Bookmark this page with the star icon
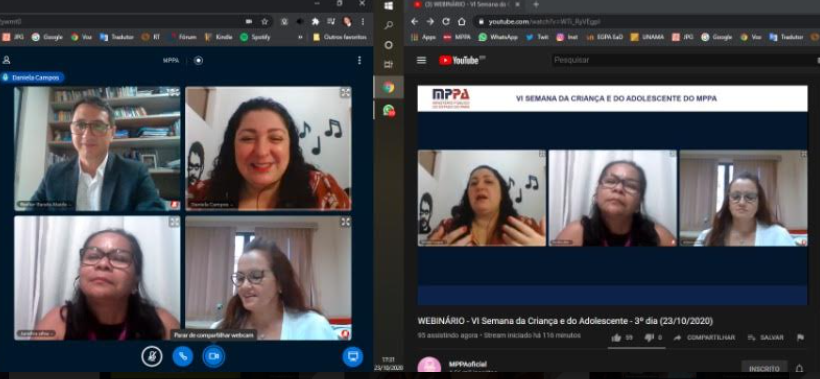Image resolution: width=820 pixels, height=379 pixels. 265,22
